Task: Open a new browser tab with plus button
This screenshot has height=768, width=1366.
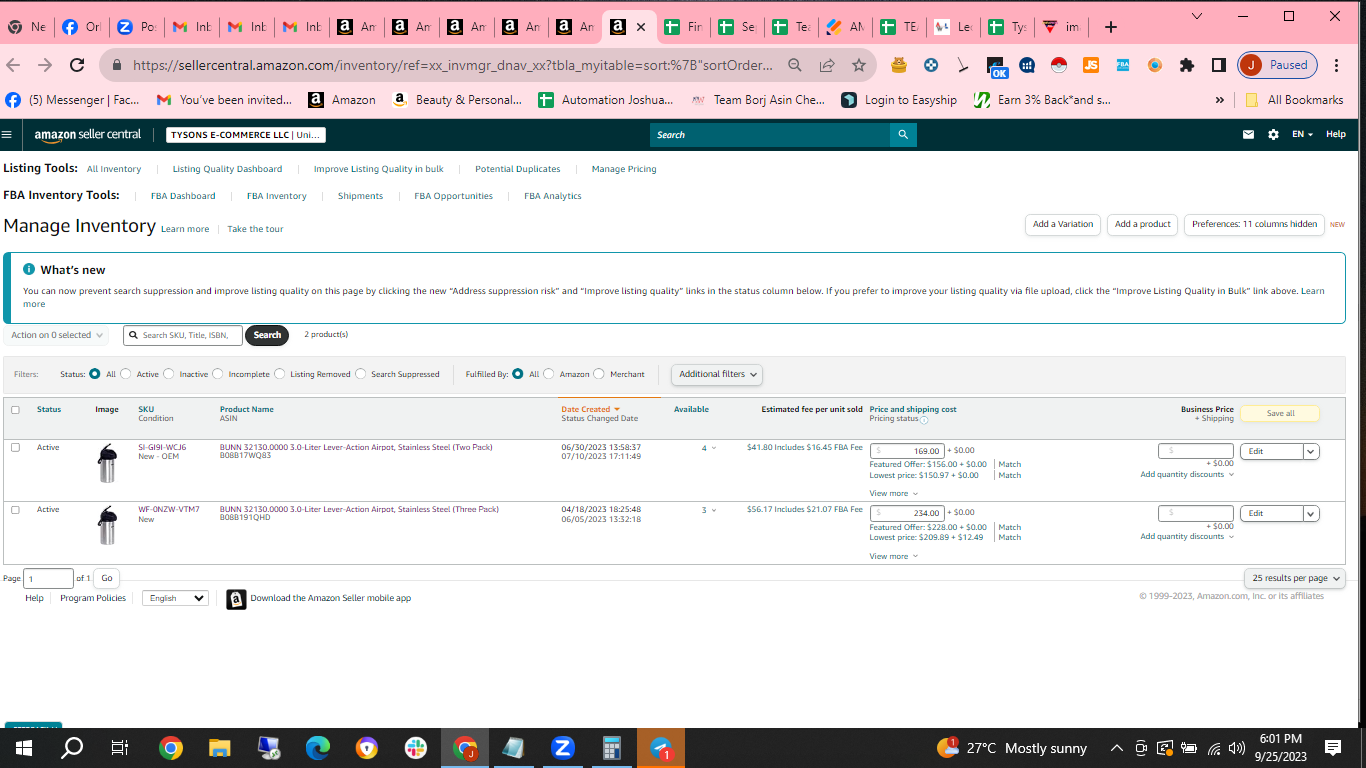Action: (1111, 27)
